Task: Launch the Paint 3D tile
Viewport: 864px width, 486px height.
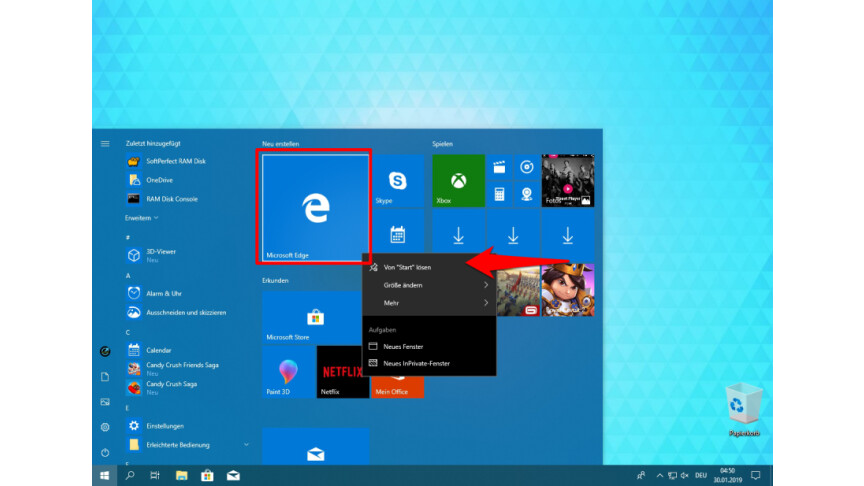Action: pos(288,372)
